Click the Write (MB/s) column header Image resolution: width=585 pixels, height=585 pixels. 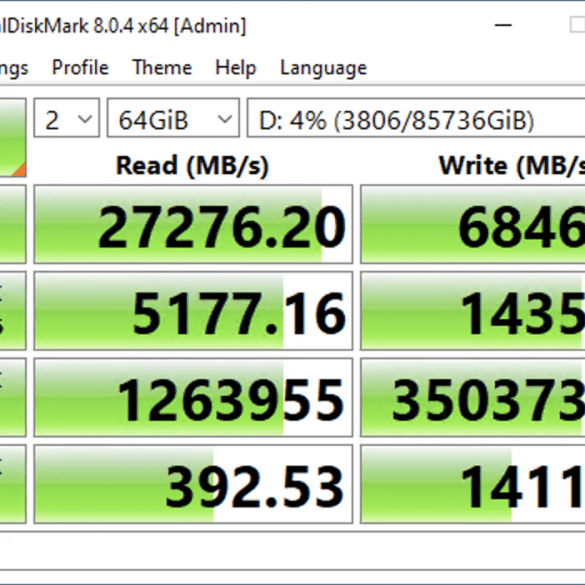(x=512, y=166)
